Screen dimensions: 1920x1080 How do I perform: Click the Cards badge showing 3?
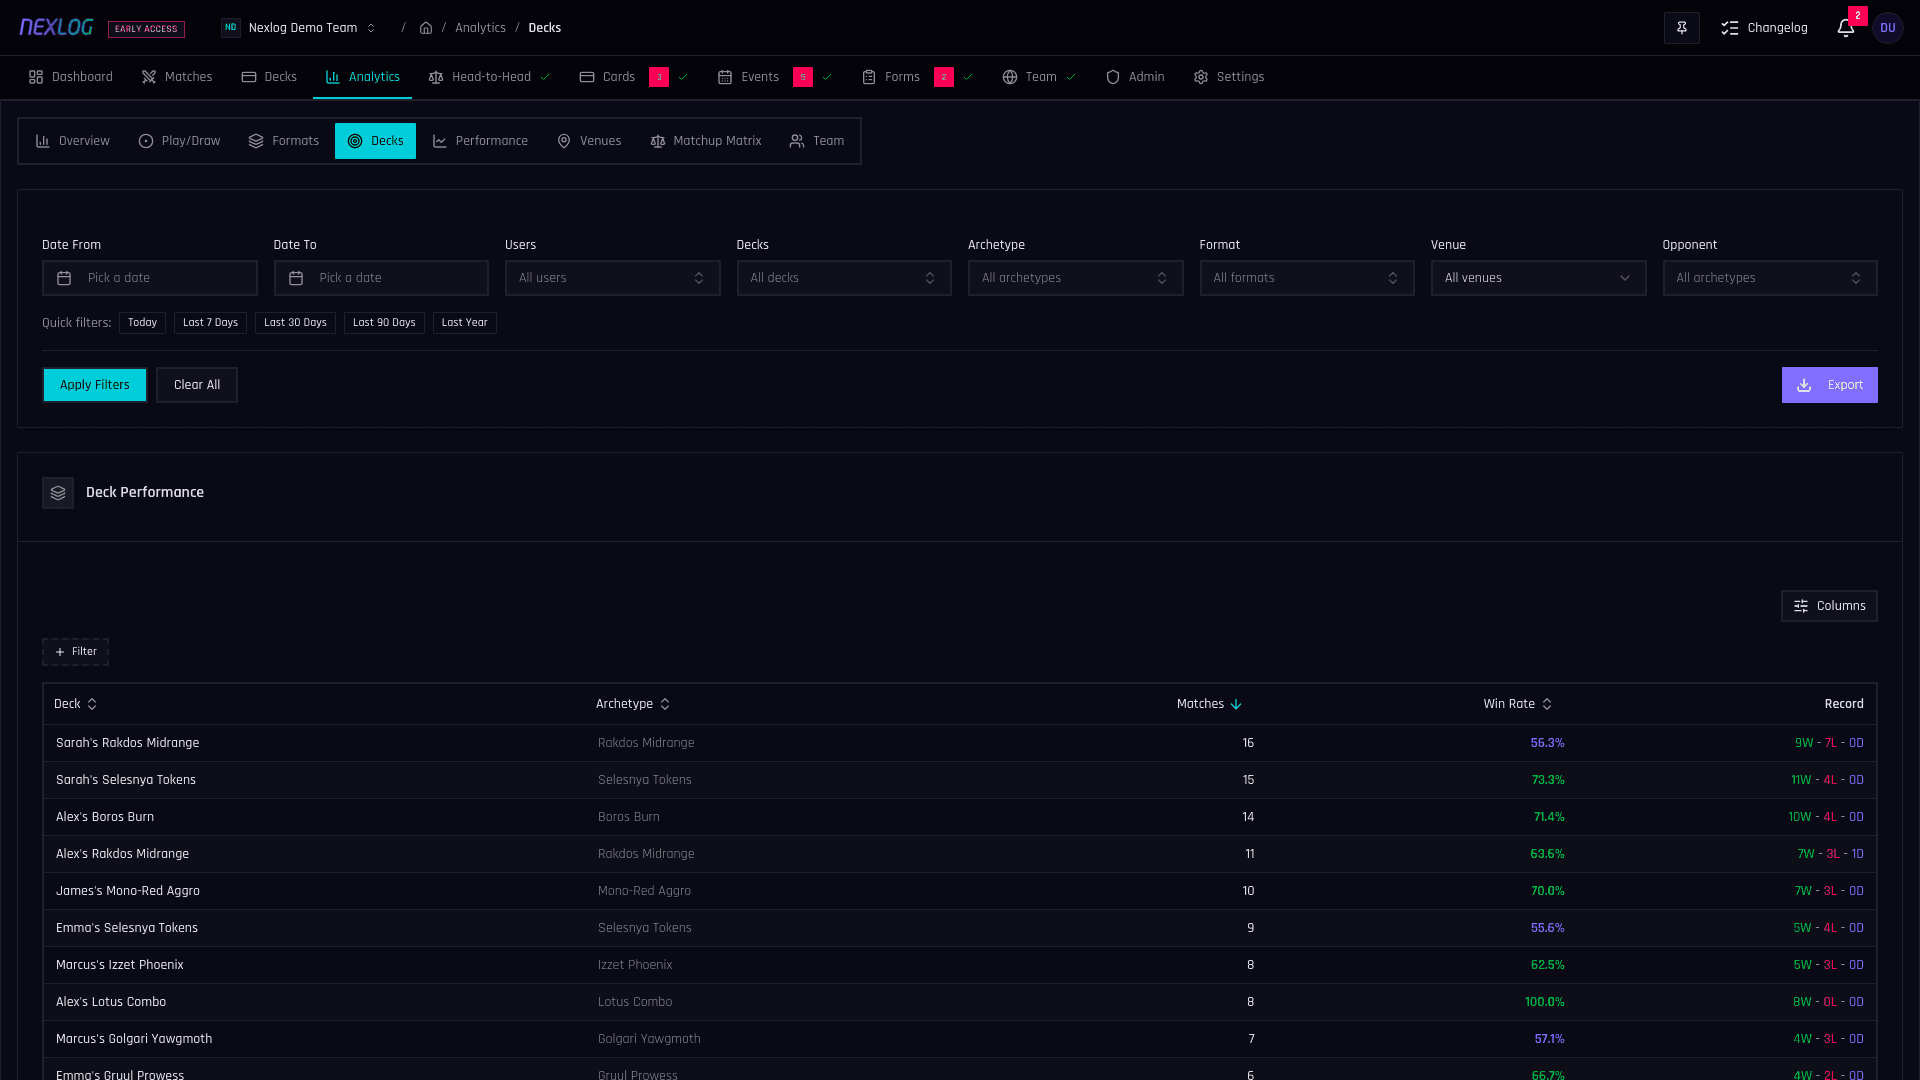(x=659, y=77)
